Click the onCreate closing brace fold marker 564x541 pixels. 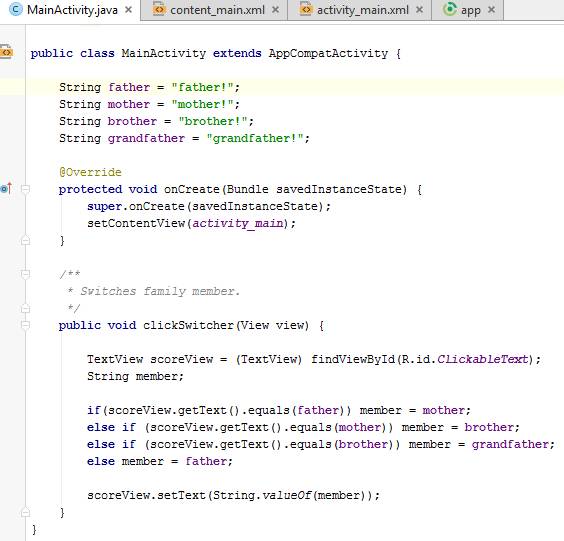(25, 240)
